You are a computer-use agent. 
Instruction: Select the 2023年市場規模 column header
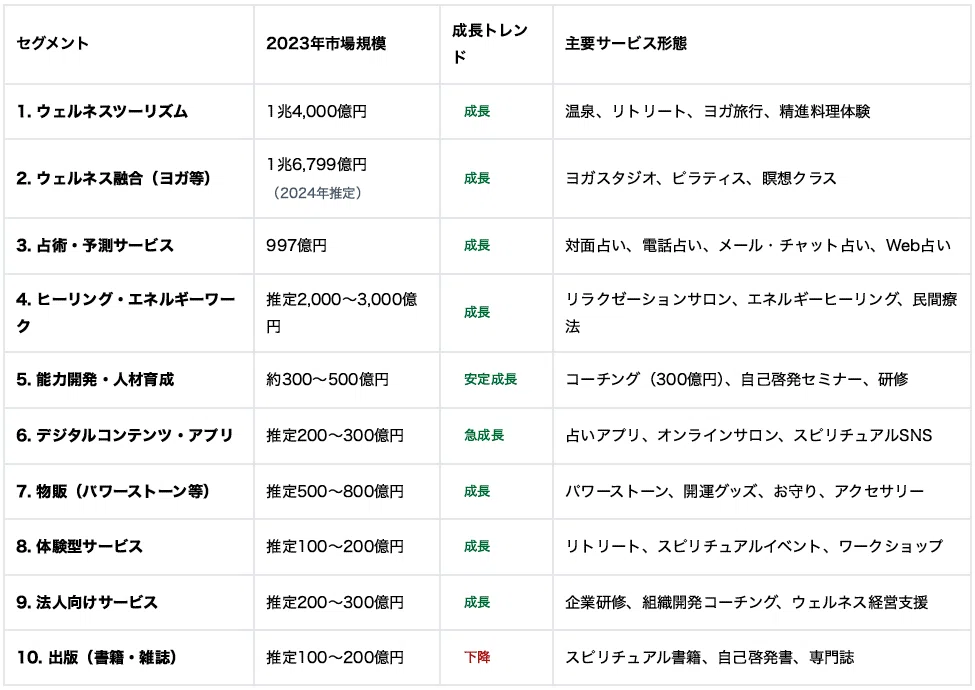point(326,44)
